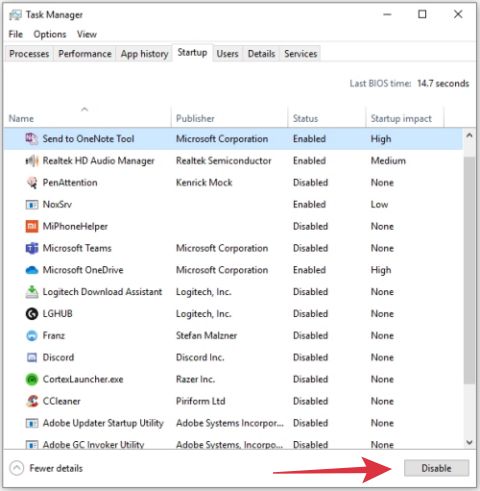The image size is (480, 491).
Task: Select the Send to OneNote Tool icon
Action: coord(32,139)
